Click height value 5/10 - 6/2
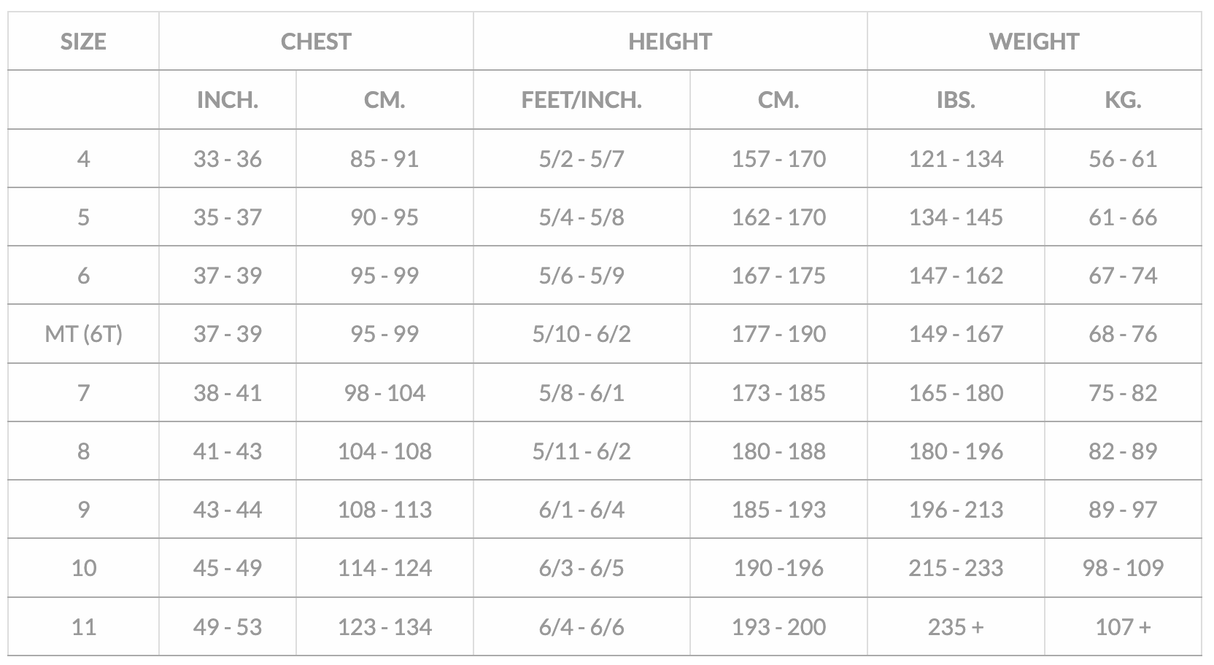The height and width of the screenshot is (665, 1214). click(581, 334)
